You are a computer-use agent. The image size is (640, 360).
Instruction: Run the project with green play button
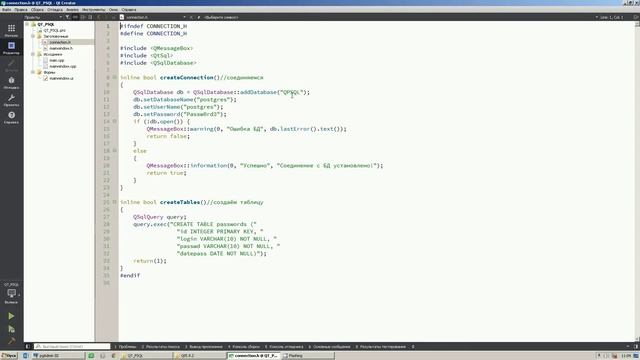(x=11, y=316)
